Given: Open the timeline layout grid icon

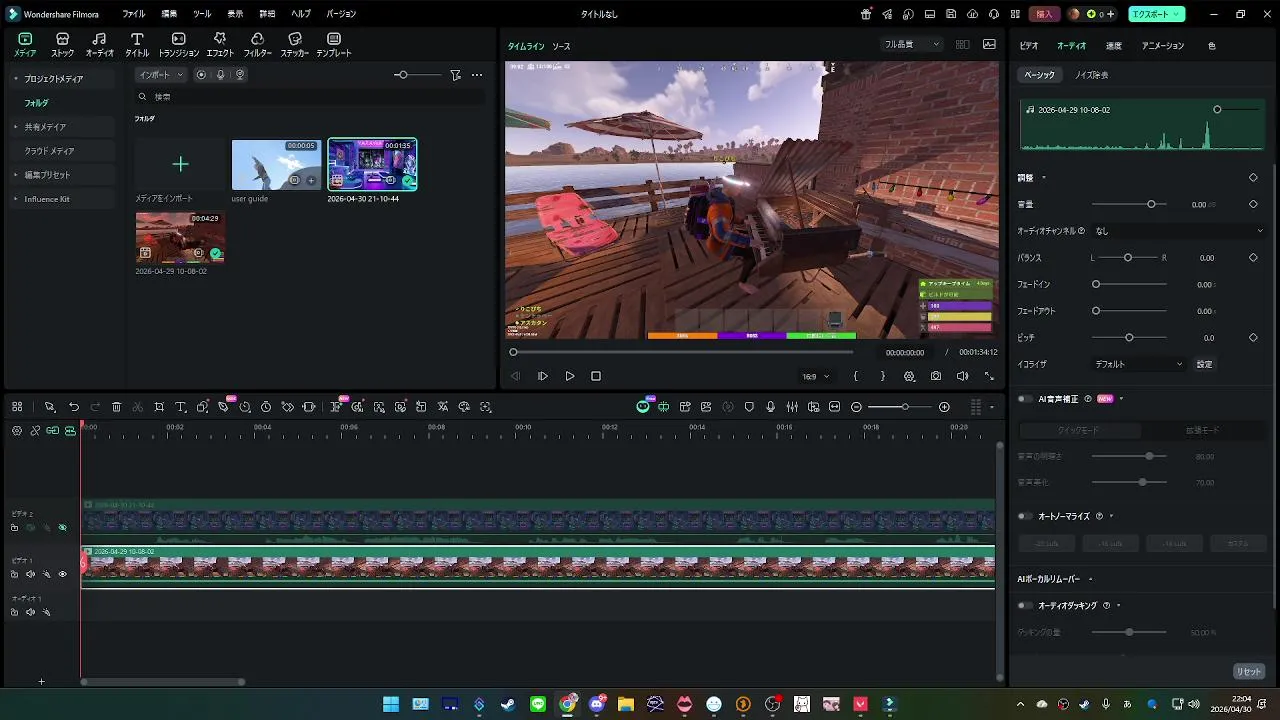Looking at the screenshot, I should (x=18, y=407).
